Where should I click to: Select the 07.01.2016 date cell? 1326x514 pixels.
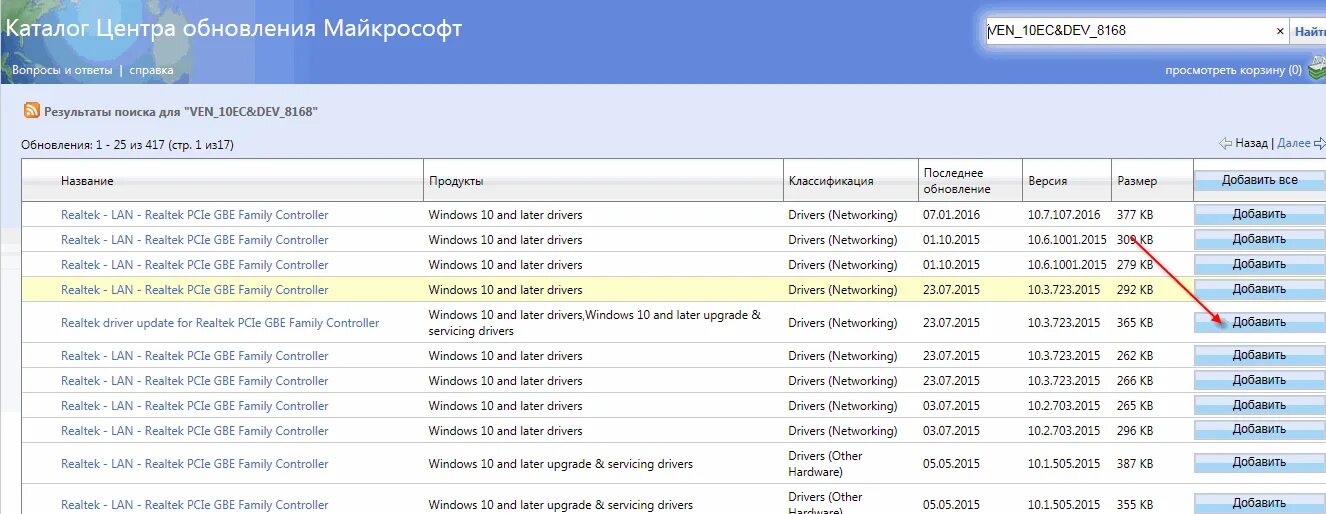pos(953,215)
